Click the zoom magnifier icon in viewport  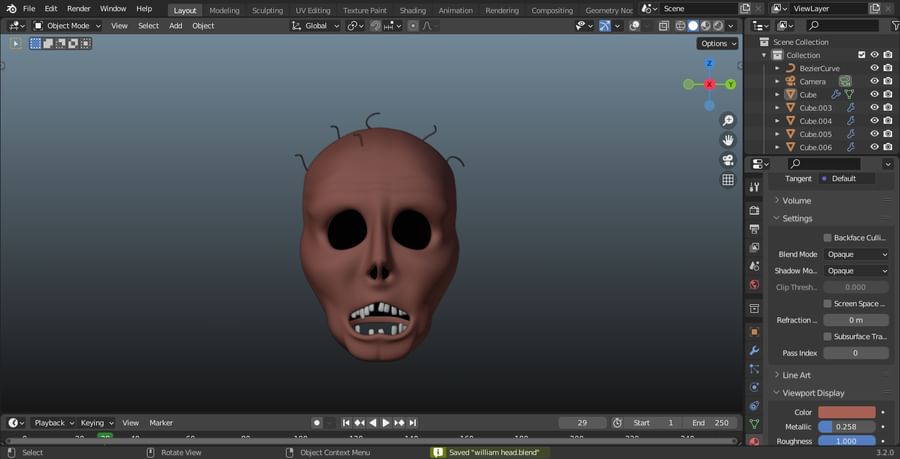tap(728, 120)
